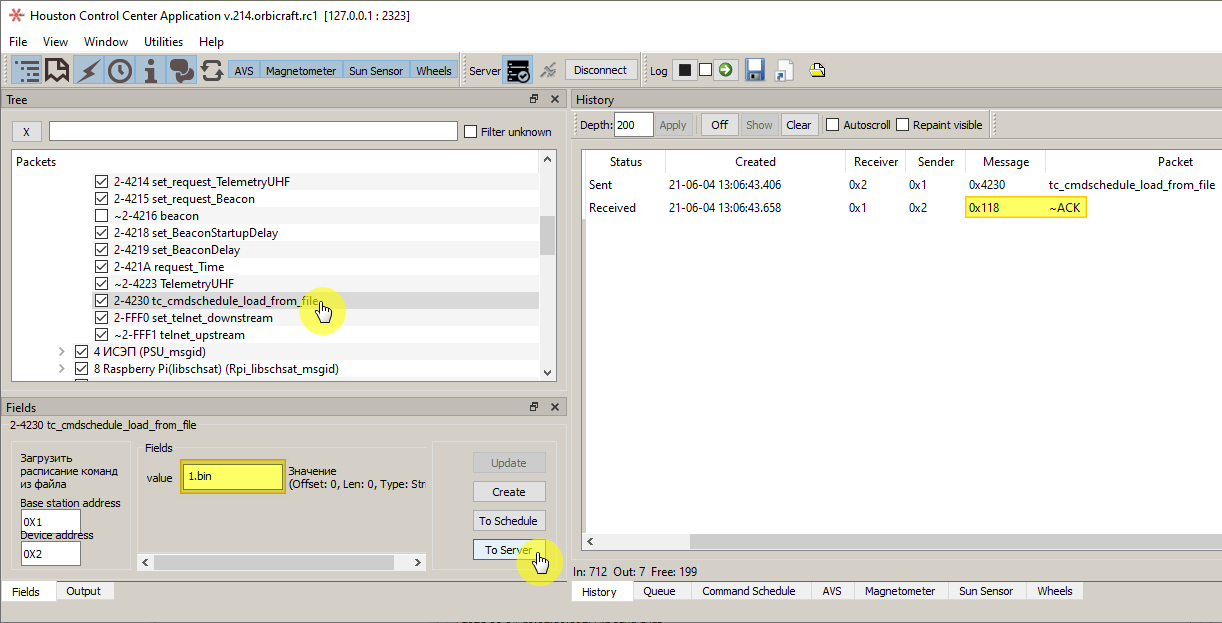Collapse the Fields panel with its arrow
Viewport: 1222px width, 623px height.
534,406
